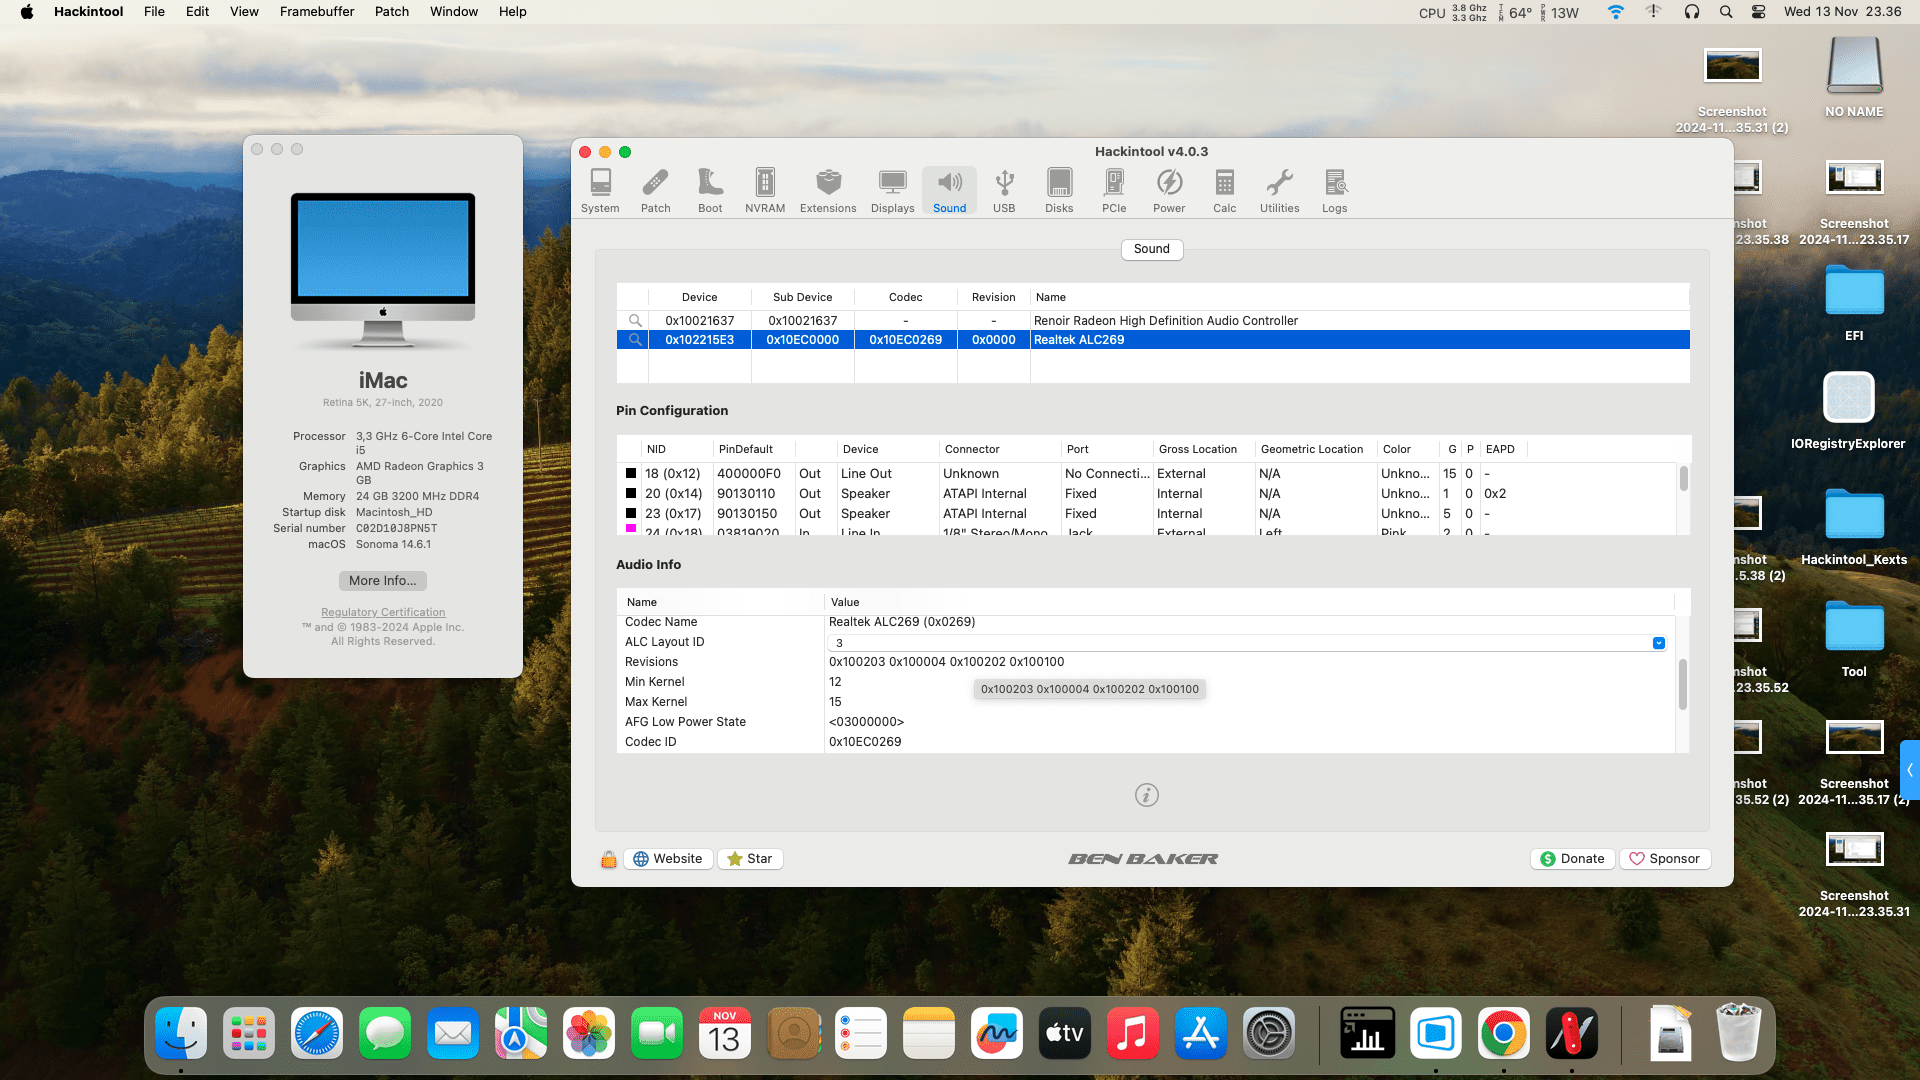Open the Calc section
This screenshot has height=1080, width=1920.
1224,189
